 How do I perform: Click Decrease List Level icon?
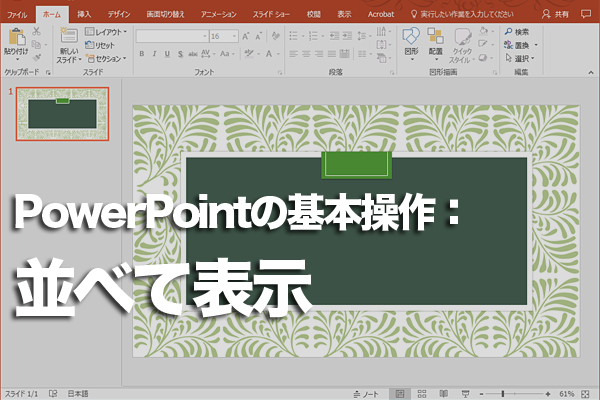[334, 36]
